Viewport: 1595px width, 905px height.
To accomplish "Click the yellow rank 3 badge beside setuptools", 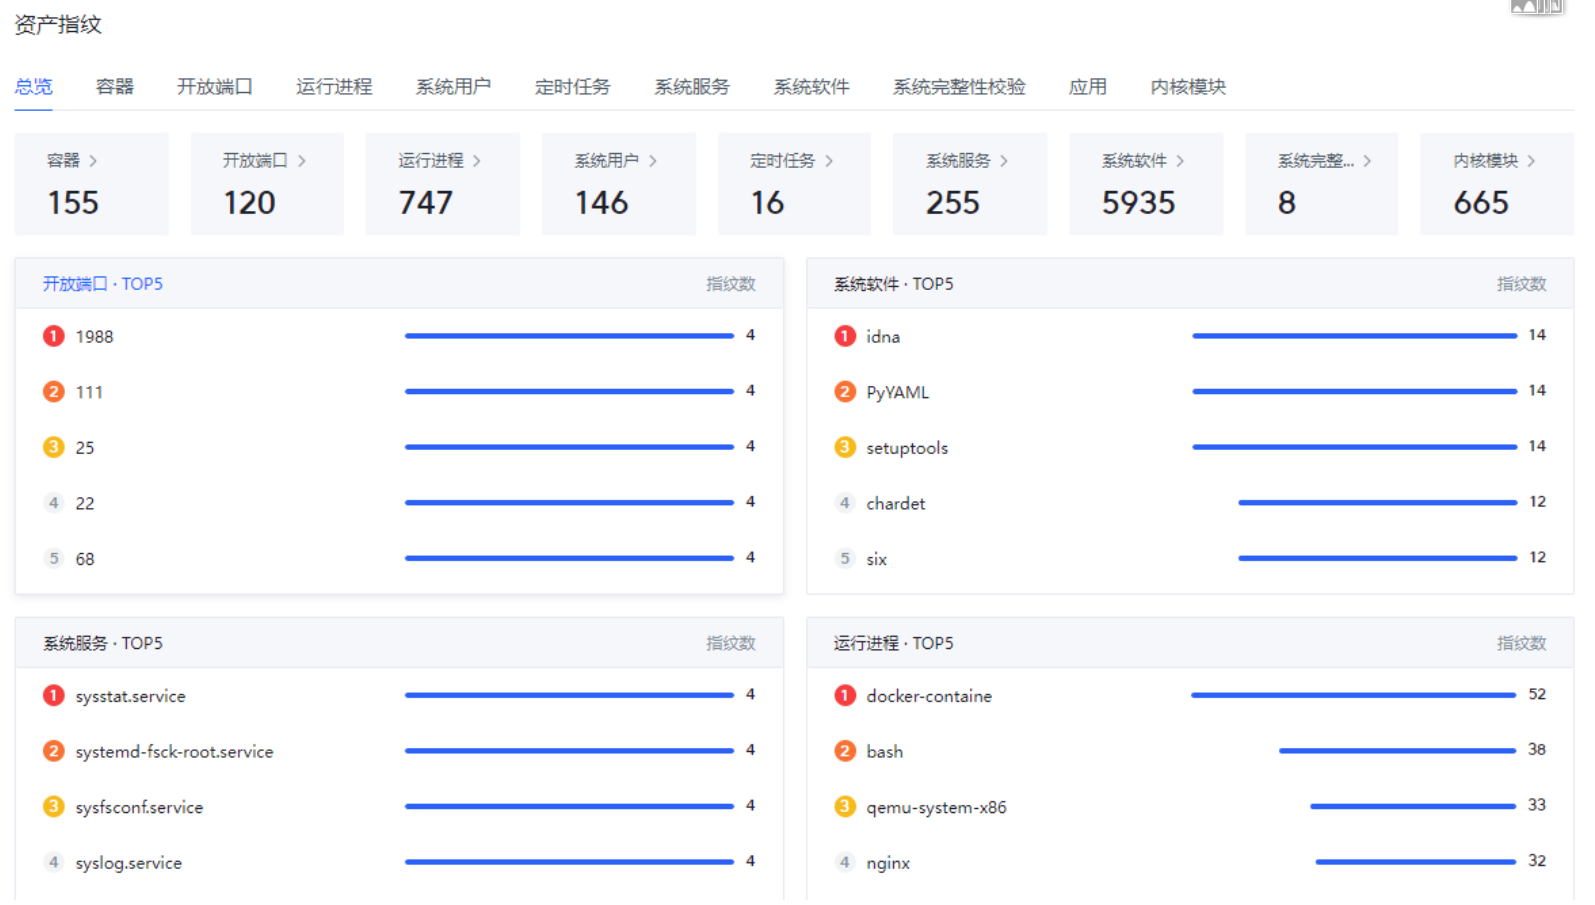I will point(845,447).
